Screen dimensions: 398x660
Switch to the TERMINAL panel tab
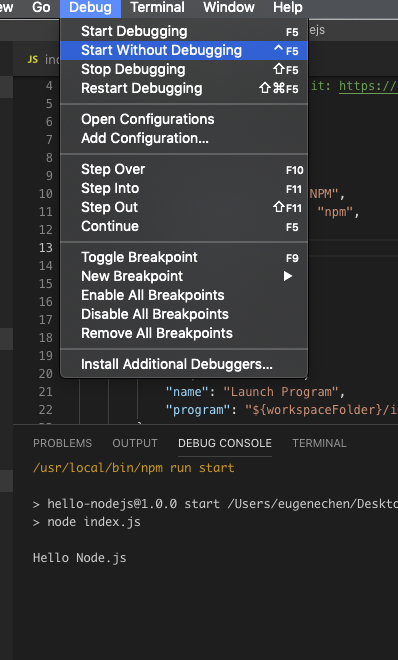pos(319,443)
